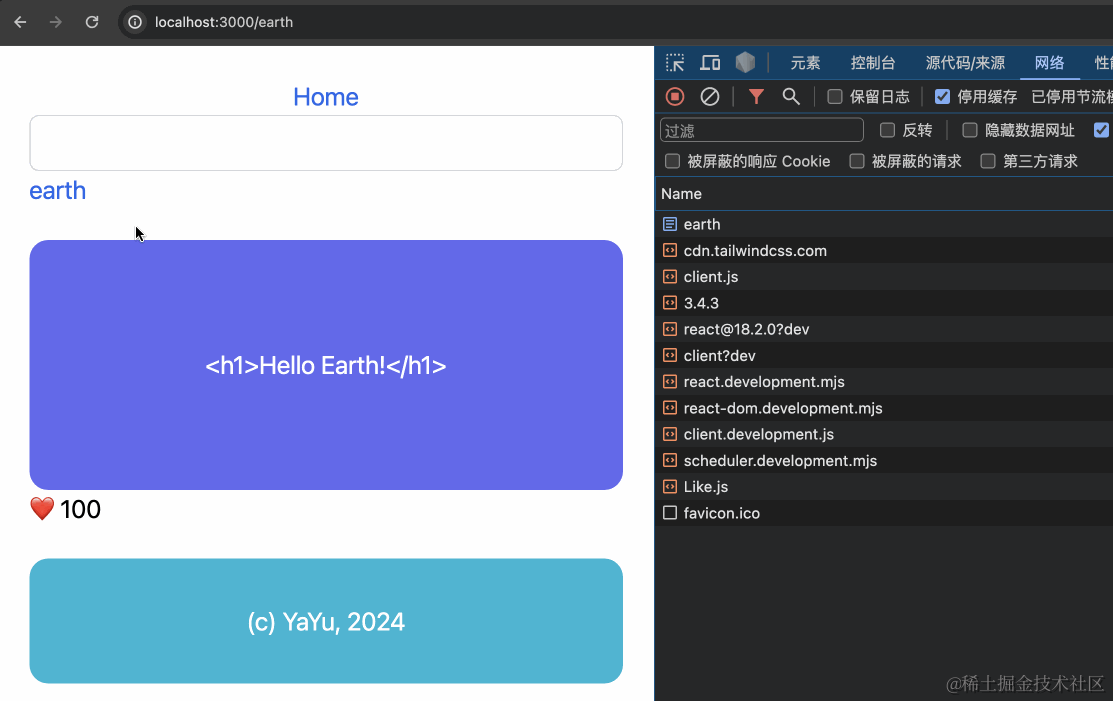Select the Like.js network request
This screenshot has height=701, width=1113.
point(705,487)
